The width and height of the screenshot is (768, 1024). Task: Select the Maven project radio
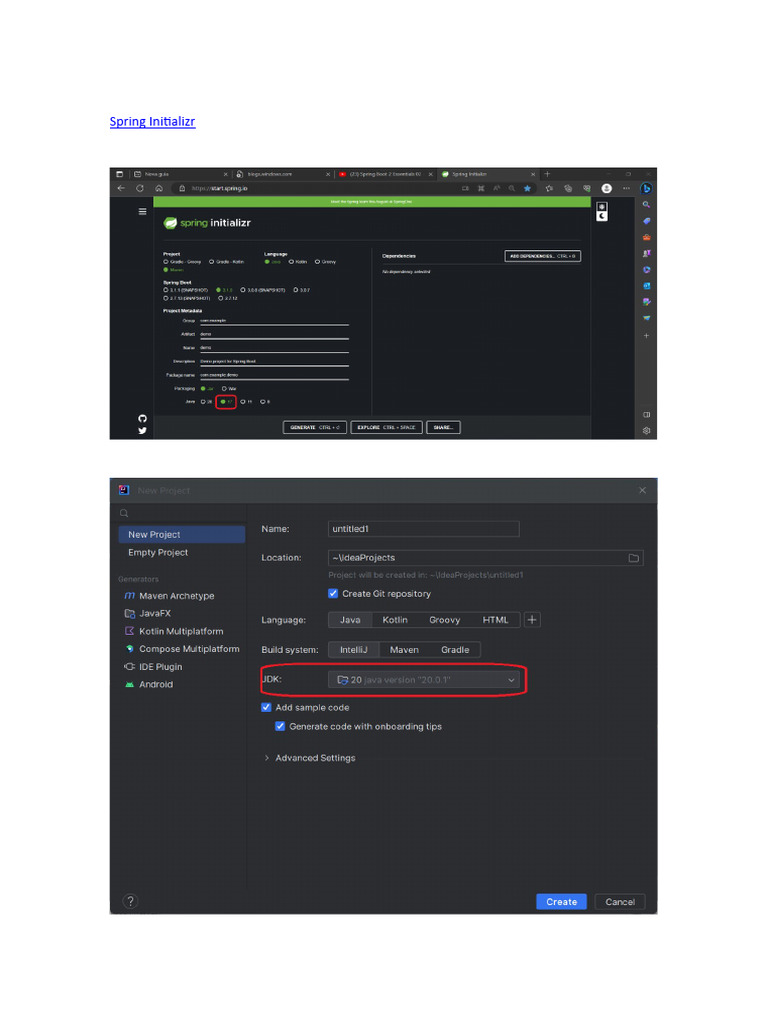click(x=166, y=270)
